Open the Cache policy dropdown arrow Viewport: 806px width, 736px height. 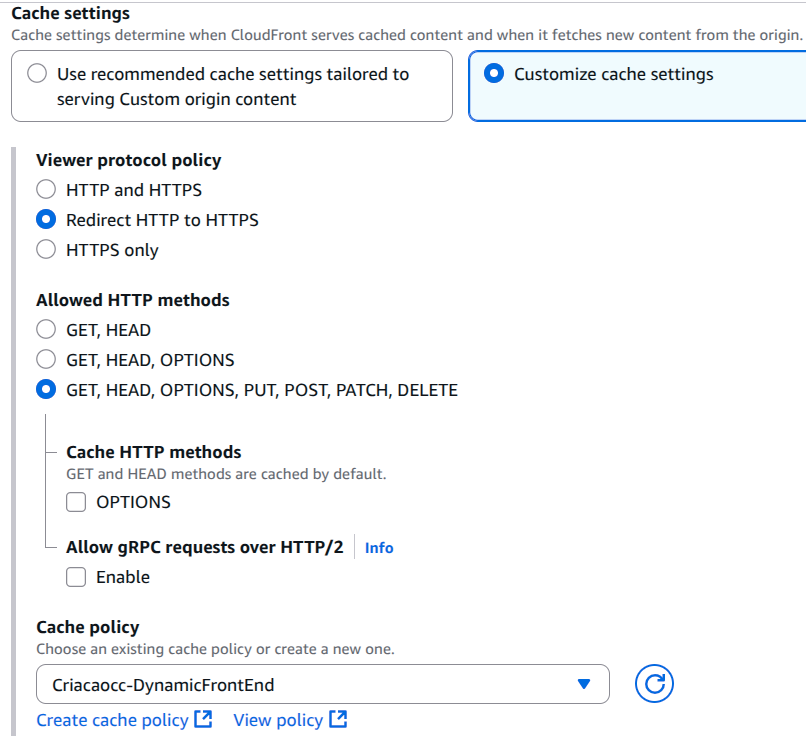point(585,684)
